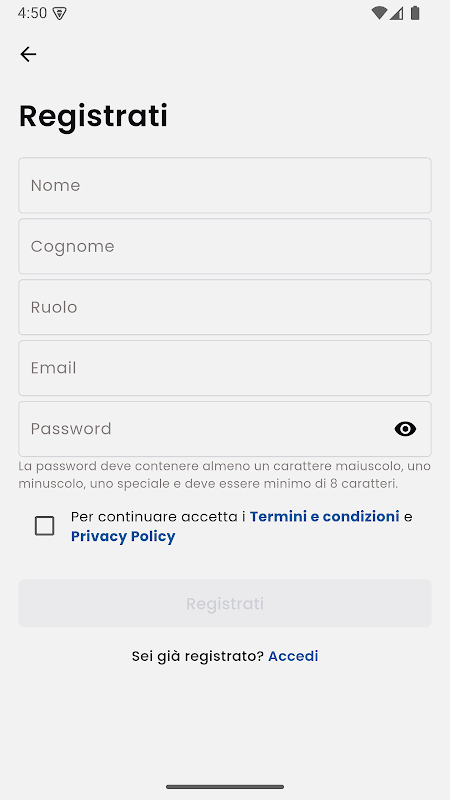Open the Termini e condizioni link
Viewport: 450px width, 800px height.
324,517
